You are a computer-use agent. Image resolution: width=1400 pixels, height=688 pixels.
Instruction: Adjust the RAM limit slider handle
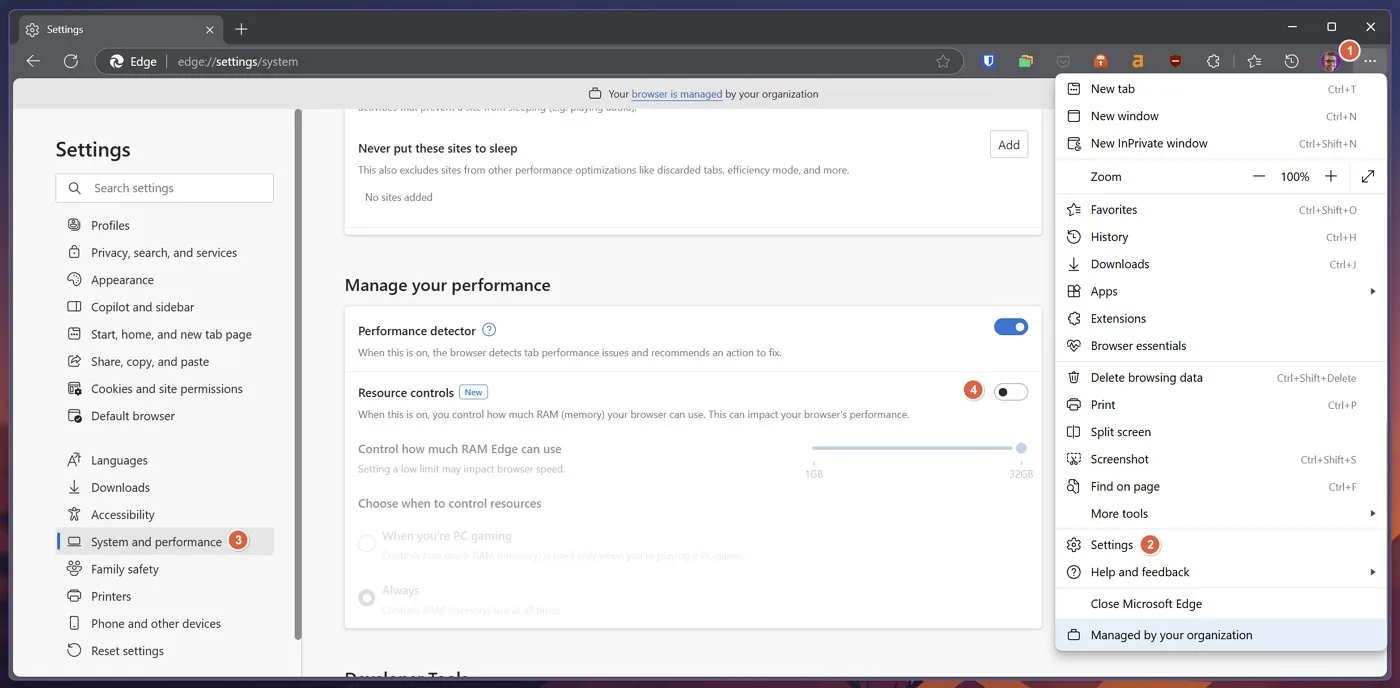(x=1021, y=448)
